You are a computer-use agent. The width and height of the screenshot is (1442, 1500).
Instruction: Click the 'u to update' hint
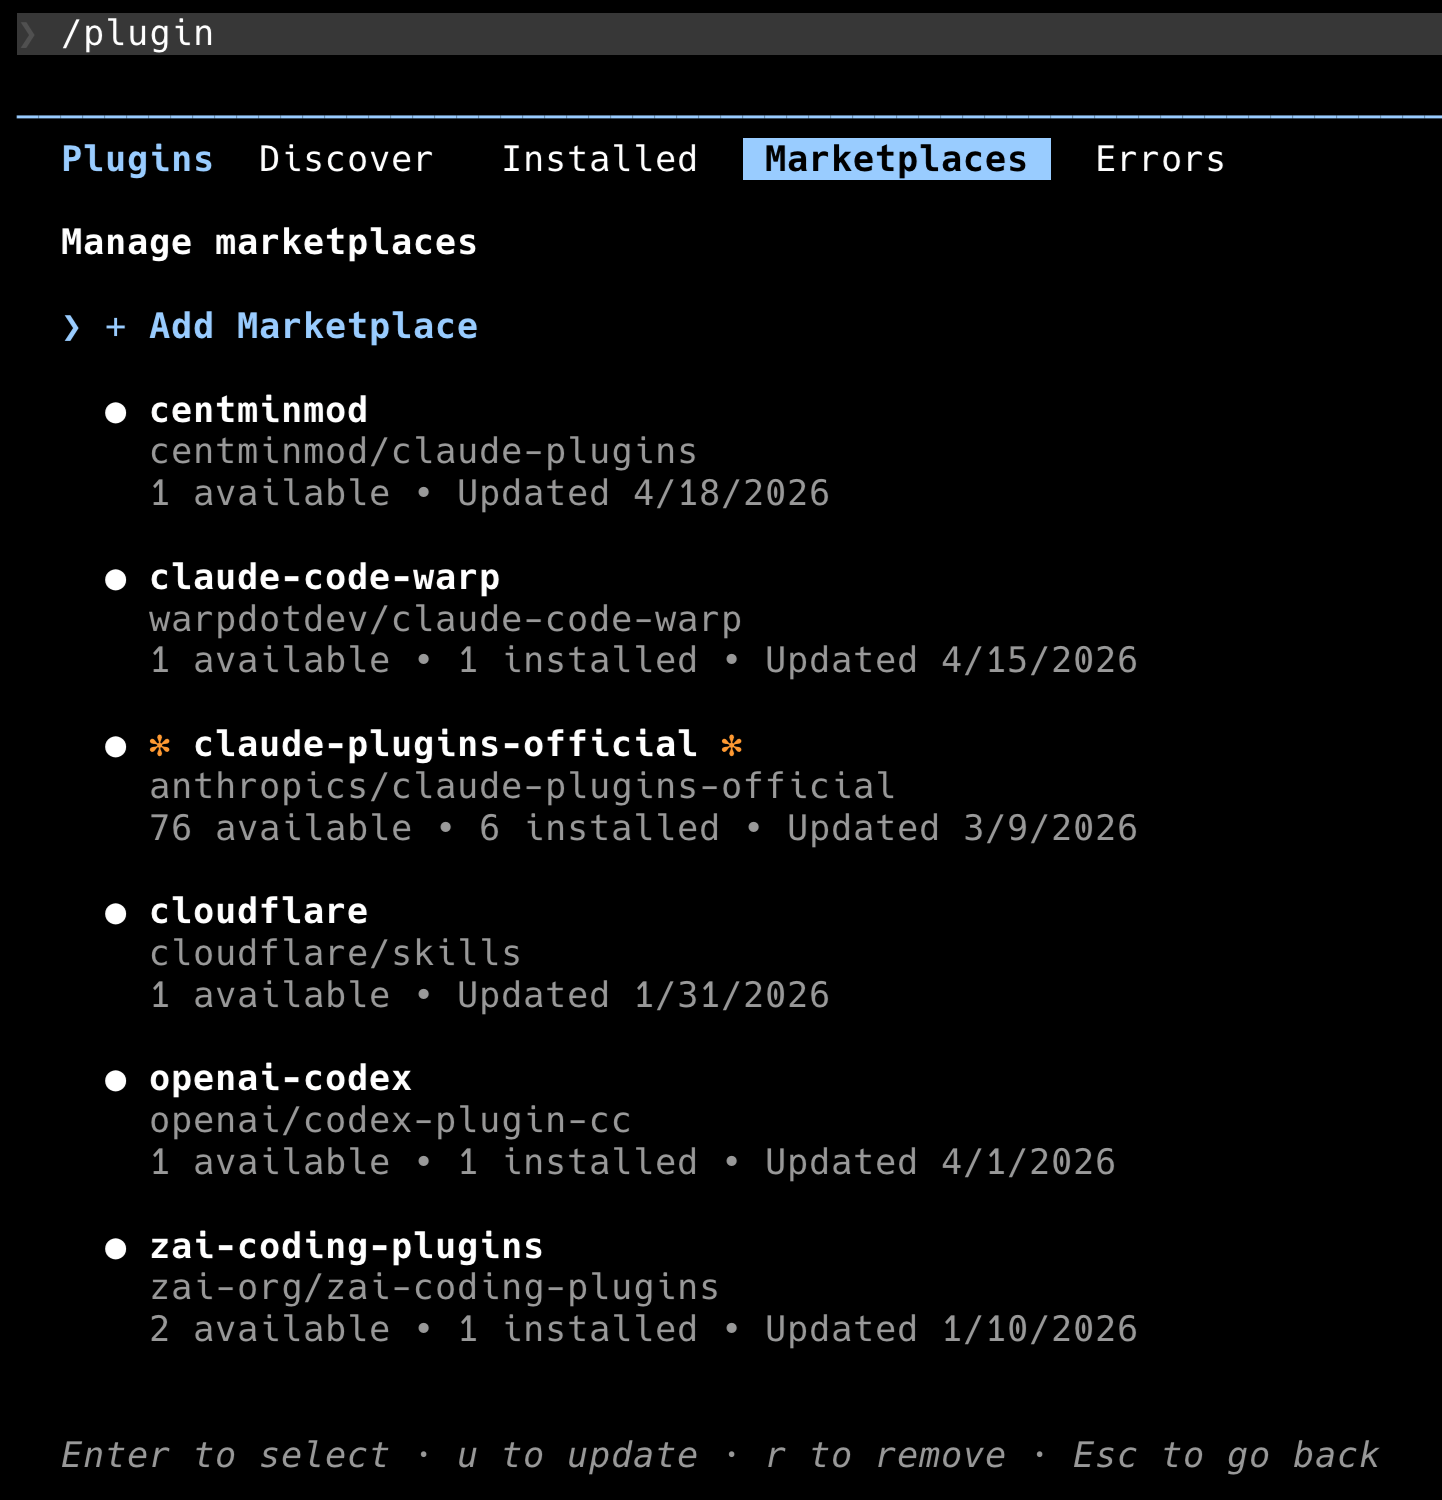tap(577, 1455)
